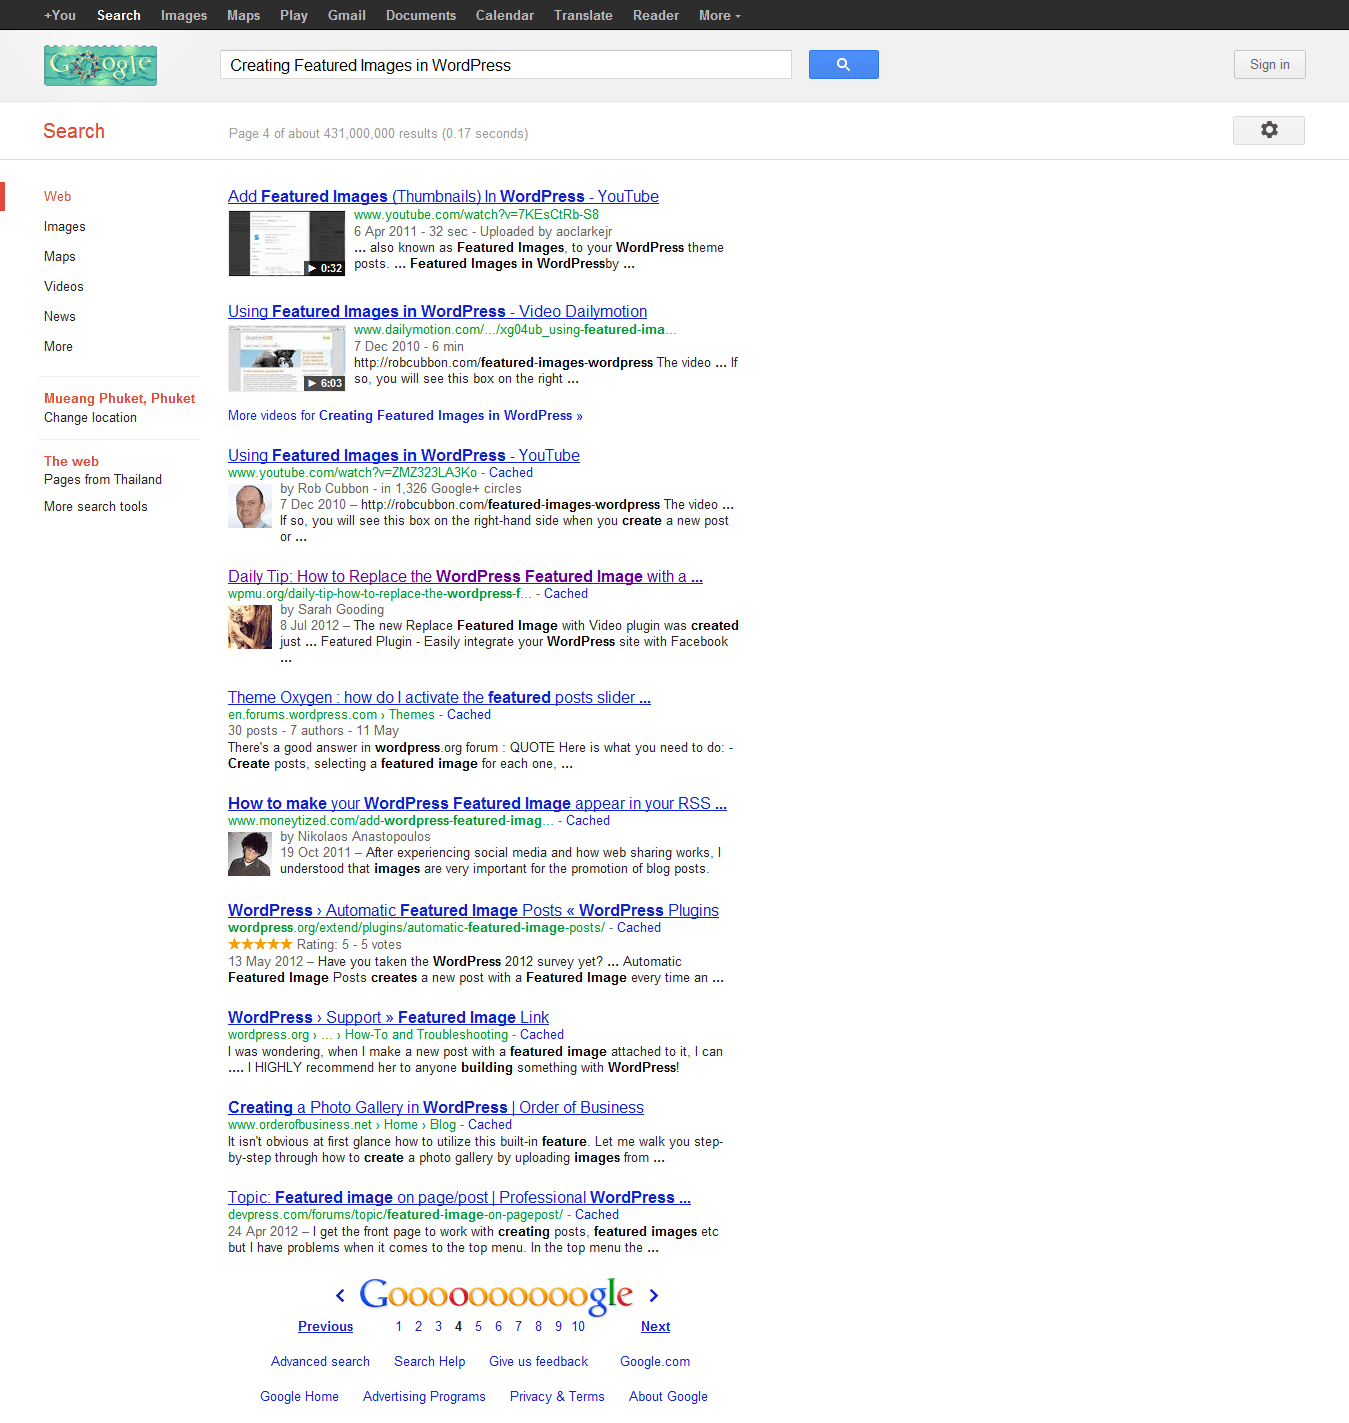
Task: Open +You in the top bar
Action: 60,15
